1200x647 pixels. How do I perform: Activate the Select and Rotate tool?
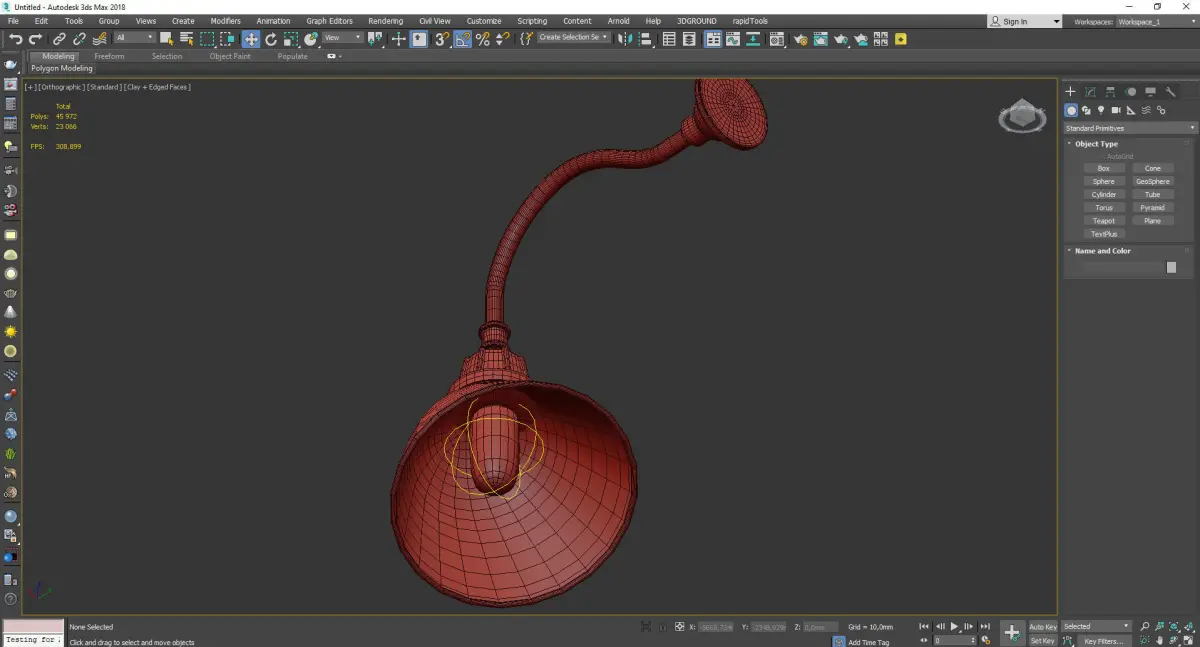271,39
